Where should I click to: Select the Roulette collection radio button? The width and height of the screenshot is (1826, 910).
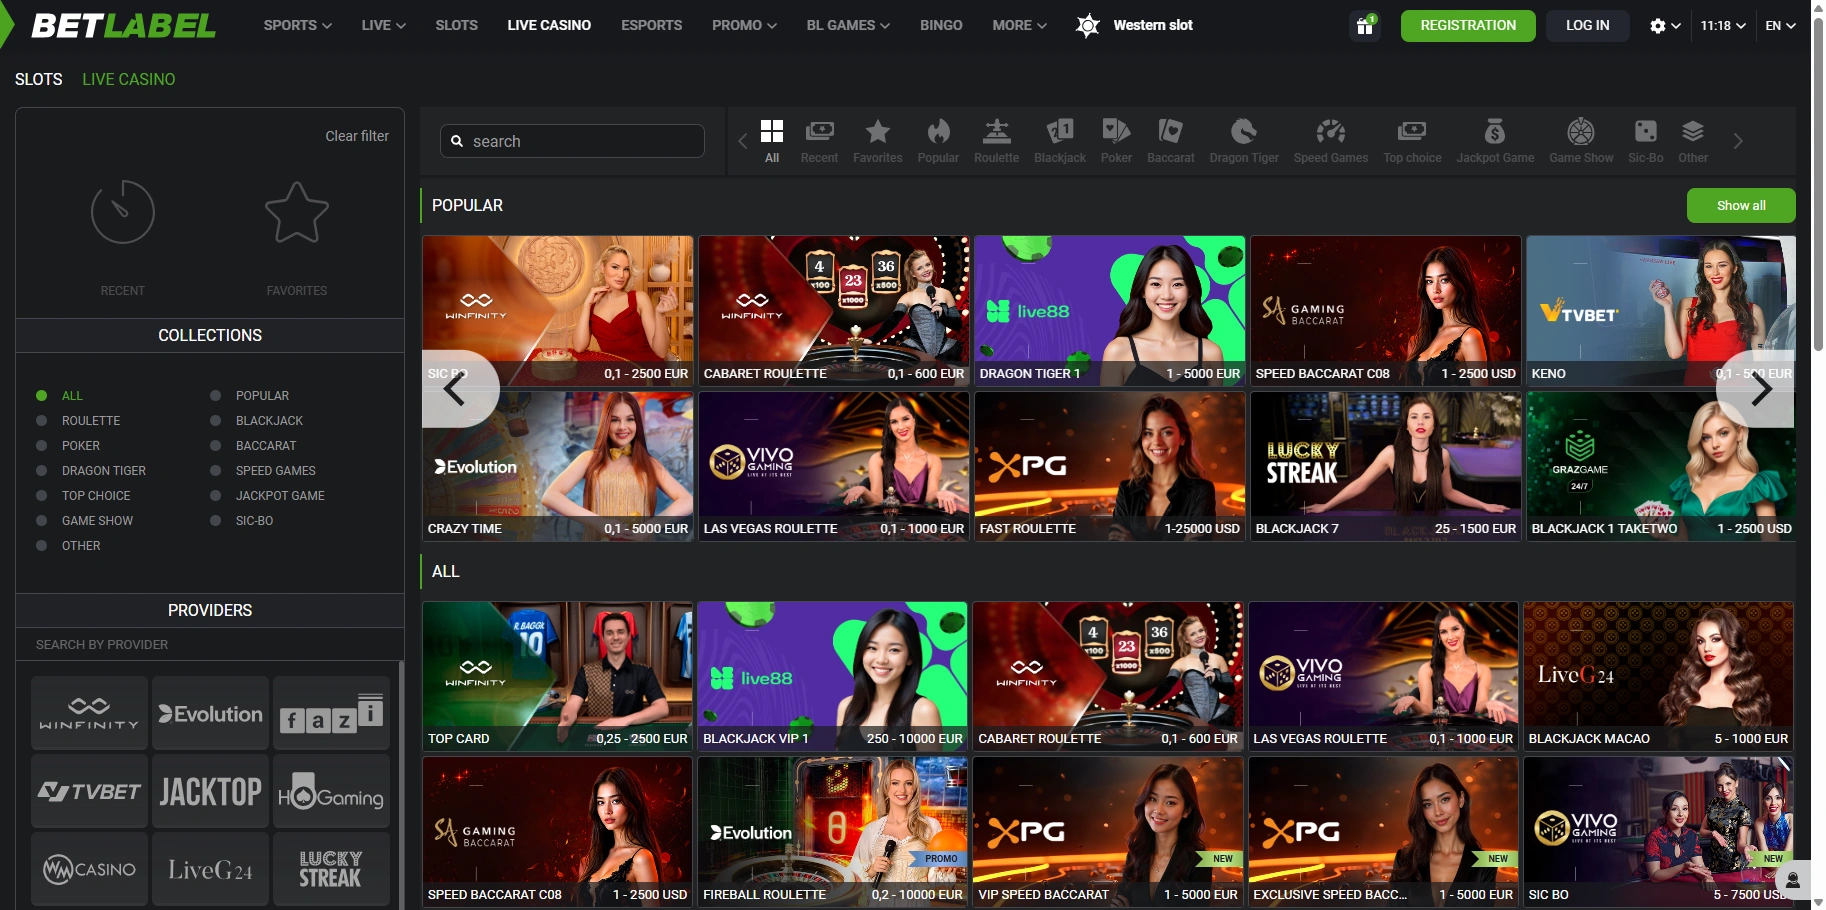click(42, 421)
